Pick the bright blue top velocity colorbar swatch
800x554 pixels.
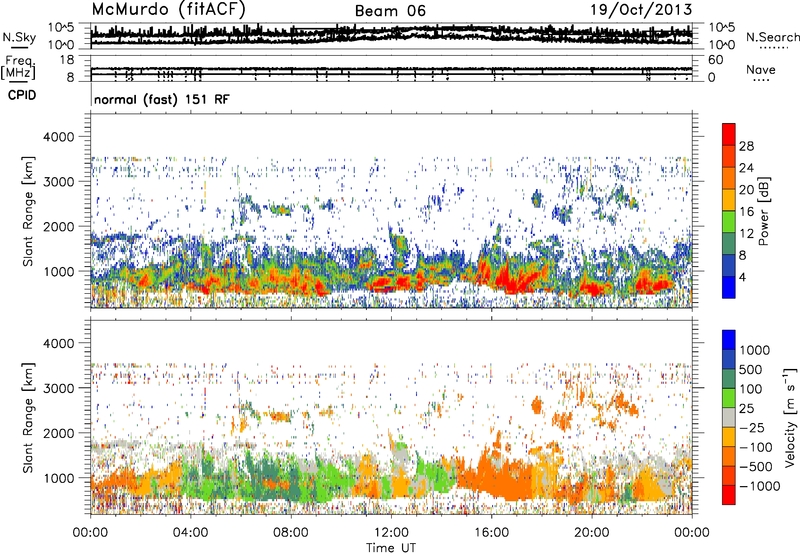pos(729,340)
